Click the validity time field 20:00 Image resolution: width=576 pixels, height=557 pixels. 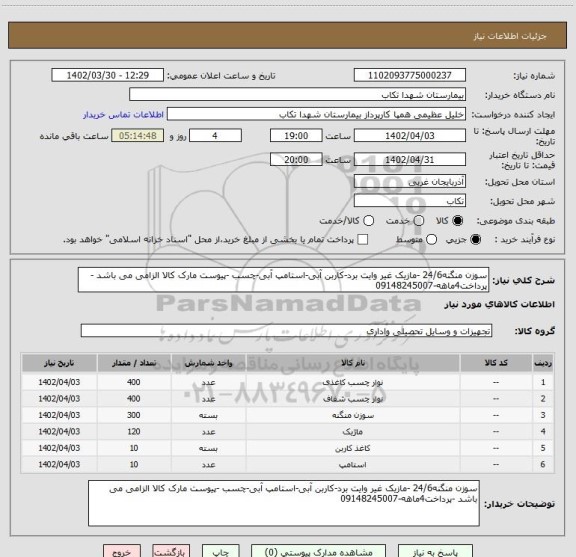point(296,159)
